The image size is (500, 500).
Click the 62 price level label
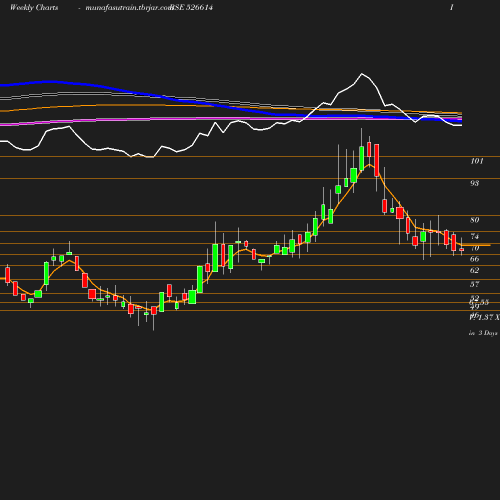(x=475, y=270)
